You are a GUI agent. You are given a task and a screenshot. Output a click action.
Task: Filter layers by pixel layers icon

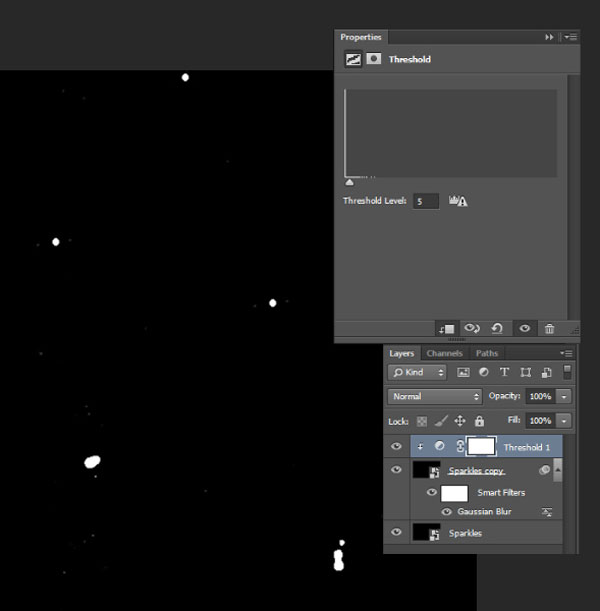click(463, 373)
